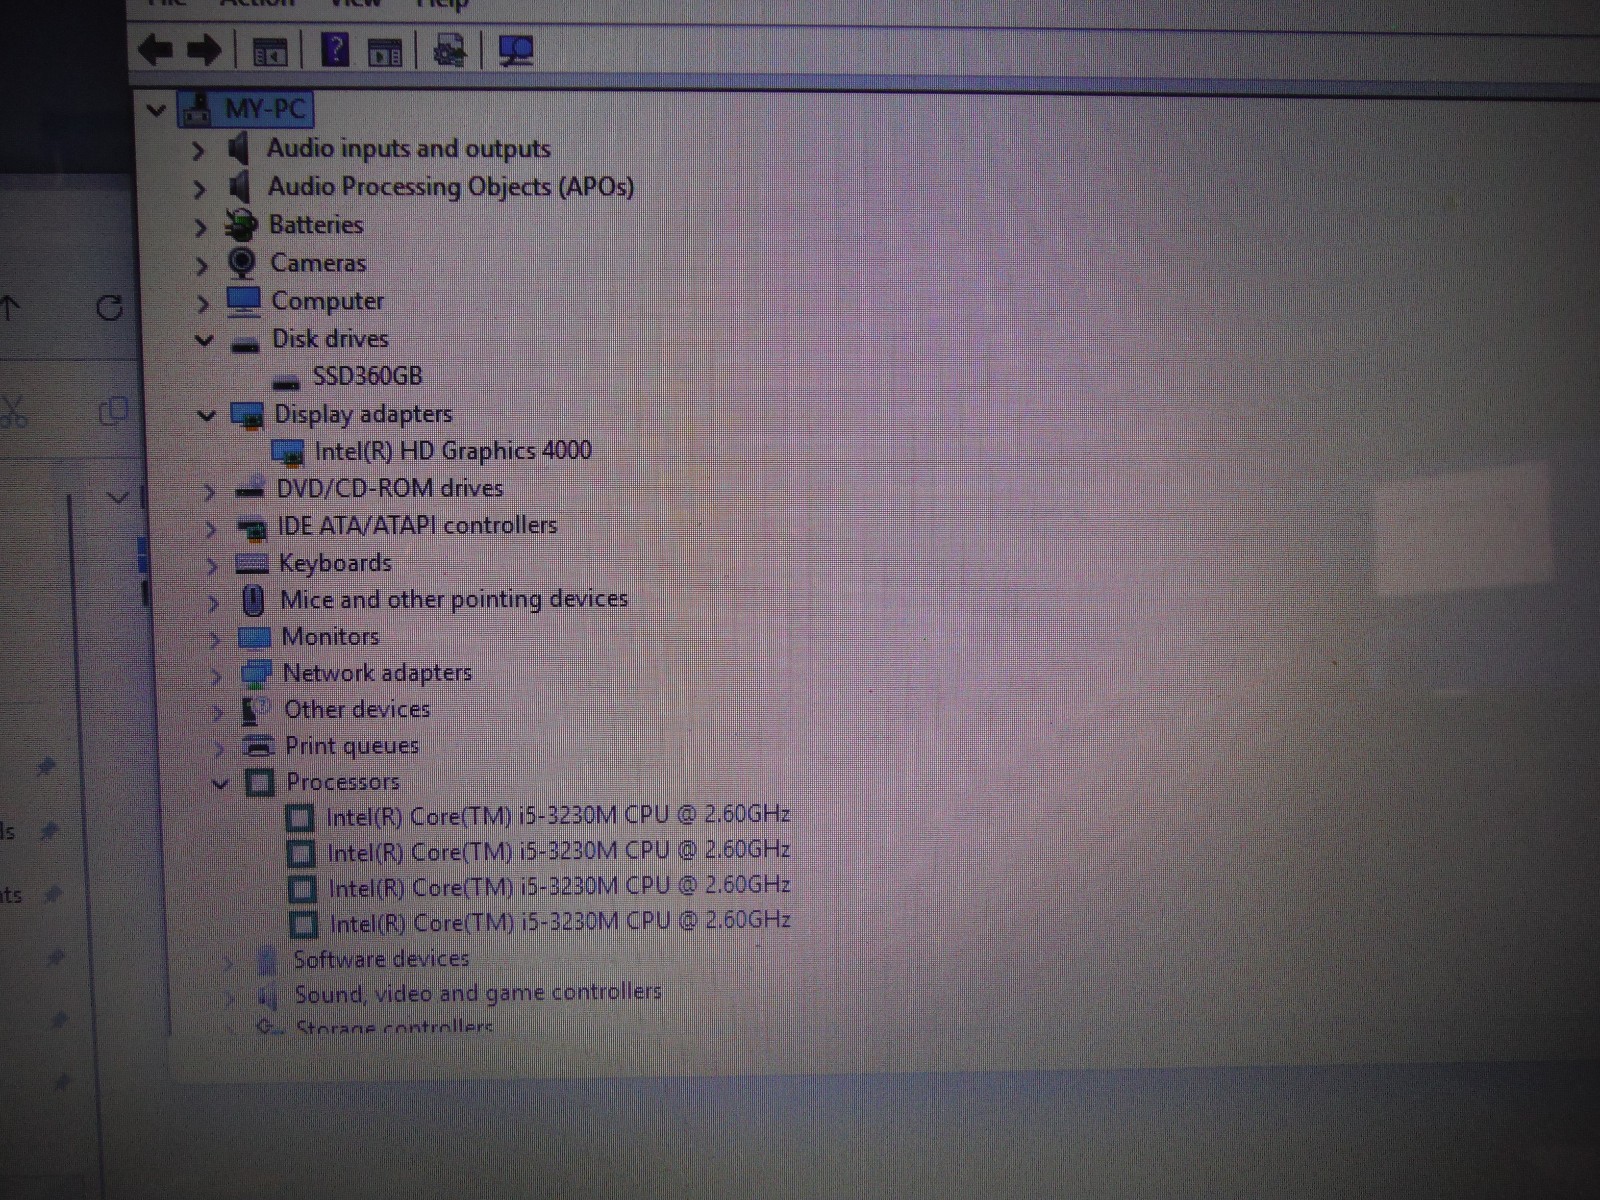
Task: Expand DVD/CD-ROM drives category
Action: pos(208,491)
